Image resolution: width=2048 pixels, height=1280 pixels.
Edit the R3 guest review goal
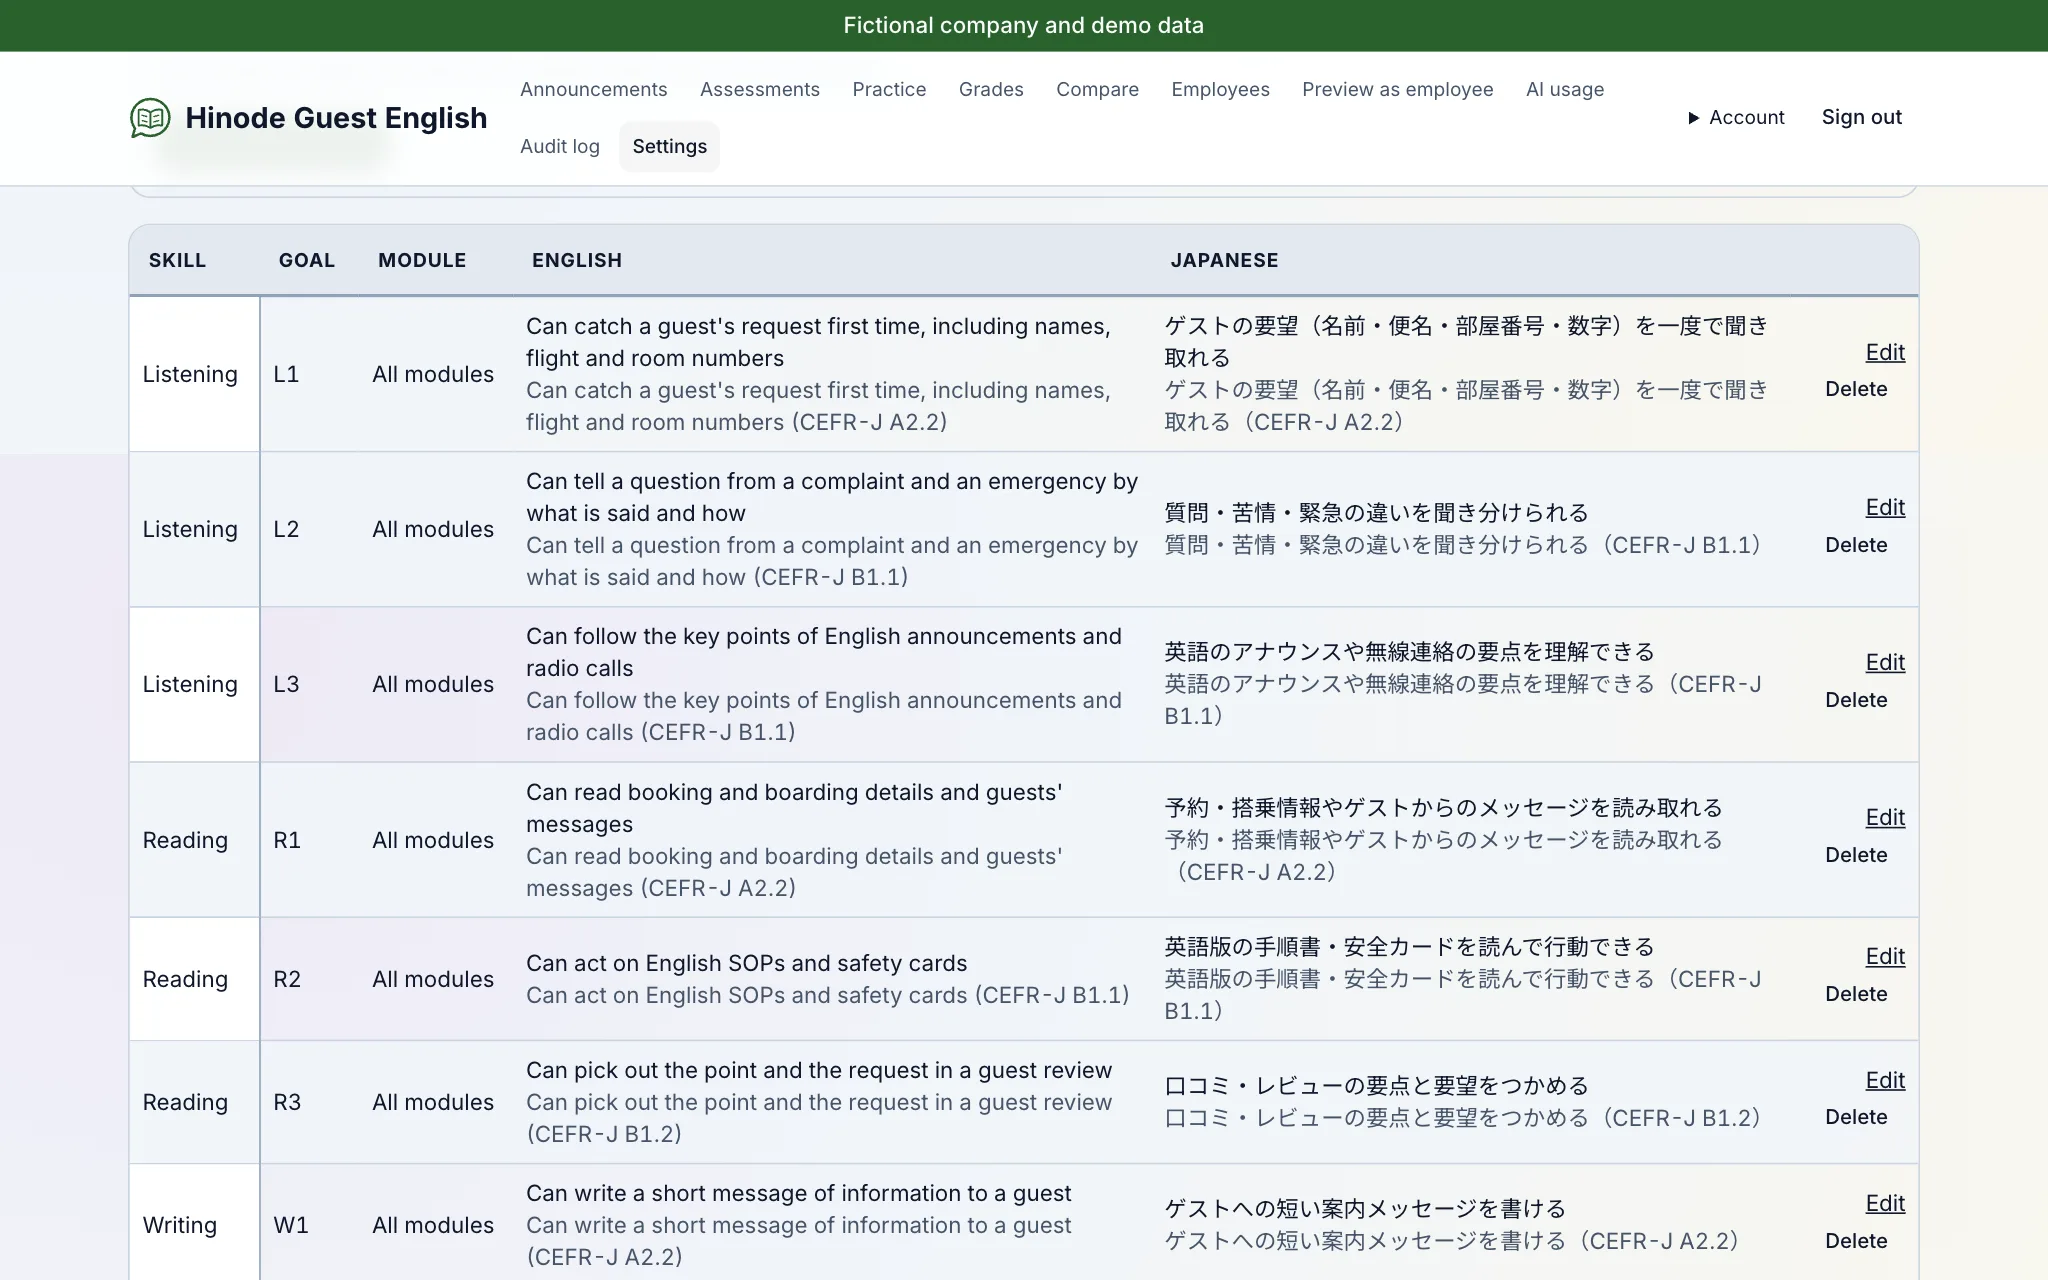pos(1885,1080)
